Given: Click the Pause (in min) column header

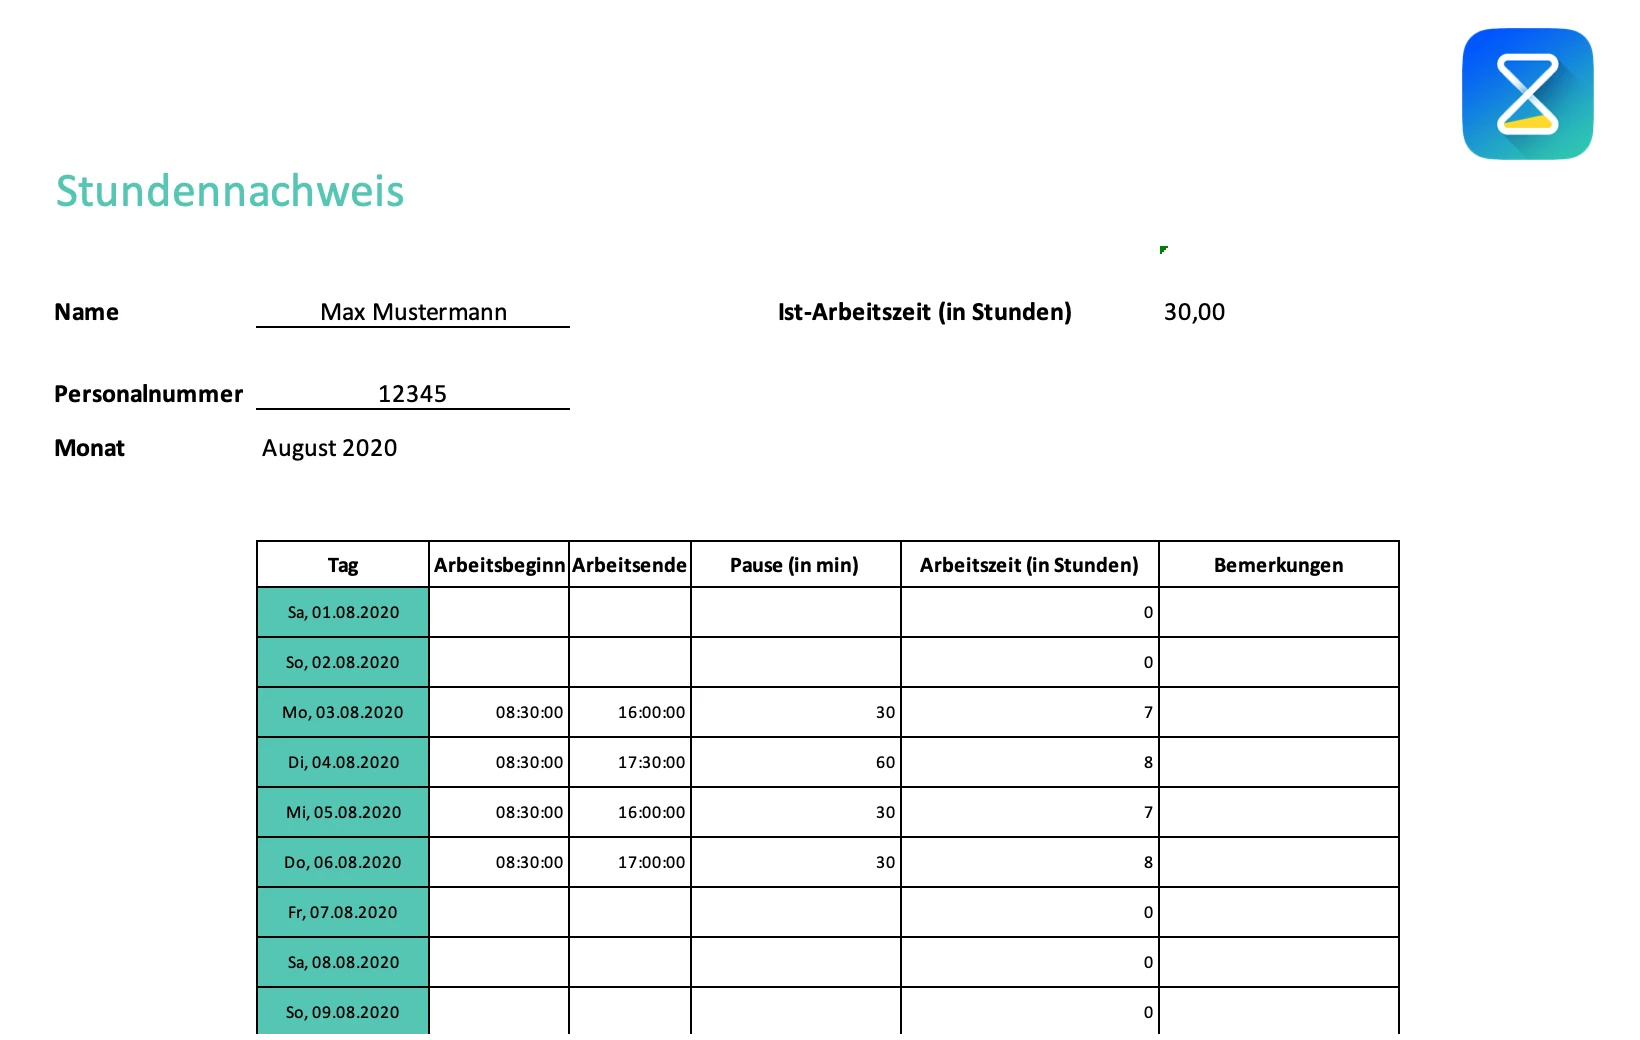Looking at the screenshot, I should (x=795, y=565).
